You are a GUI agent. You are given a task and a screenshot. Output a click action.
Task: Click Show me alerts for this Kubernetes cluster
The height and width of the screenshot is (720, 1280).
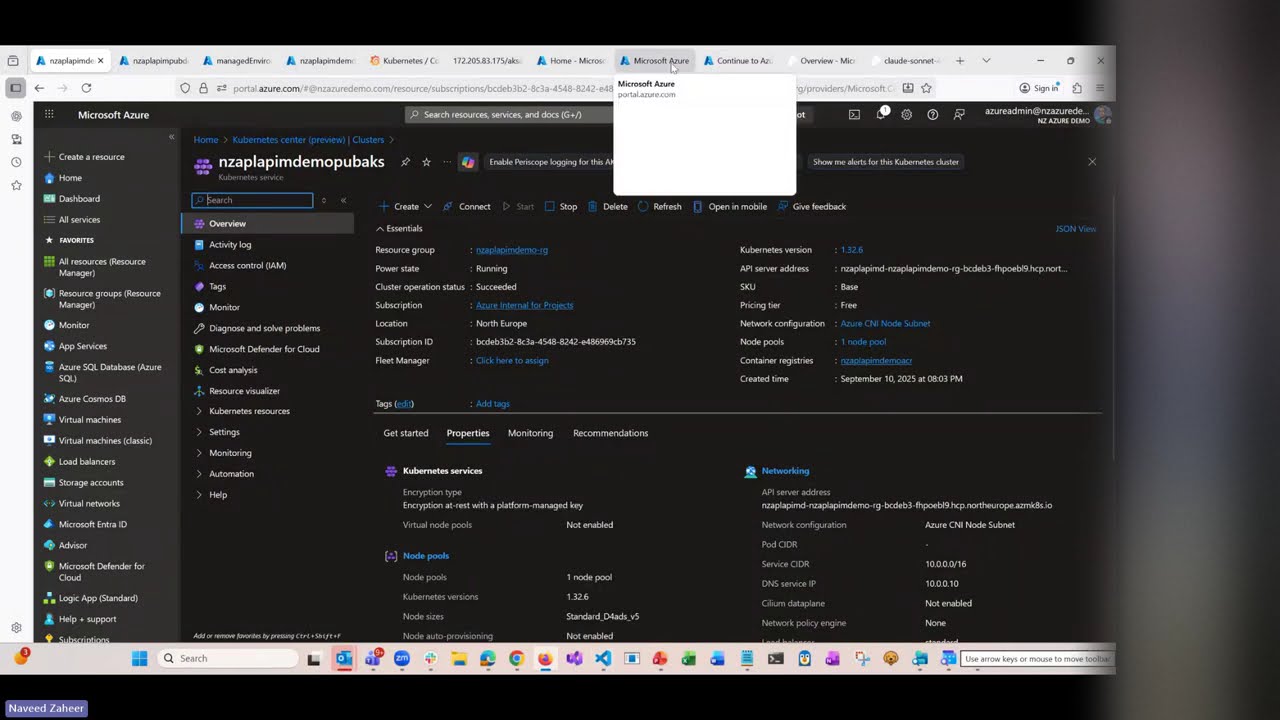[885, 162]
